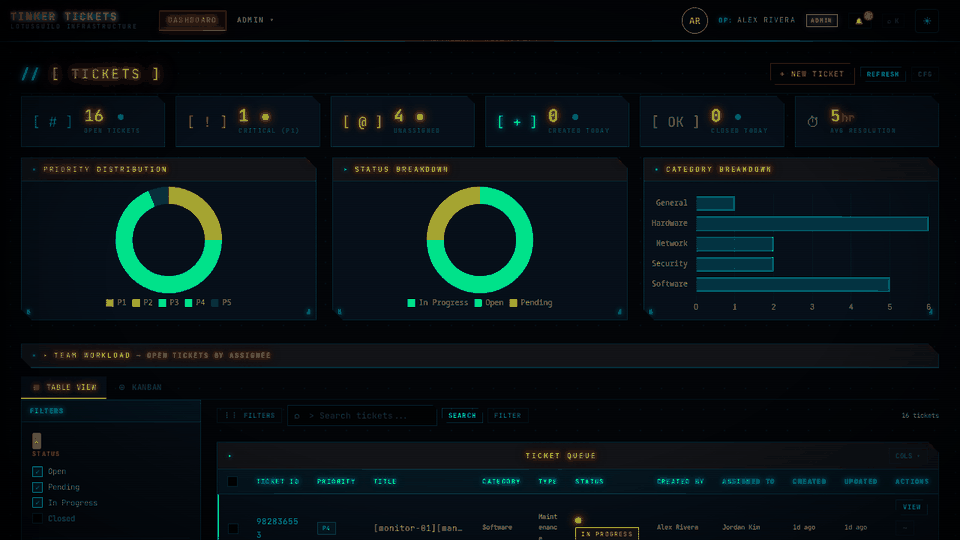This screenshot has height=540, width=960.
Task: Select all tickets with header checkbox
Action: coord(233,482)
